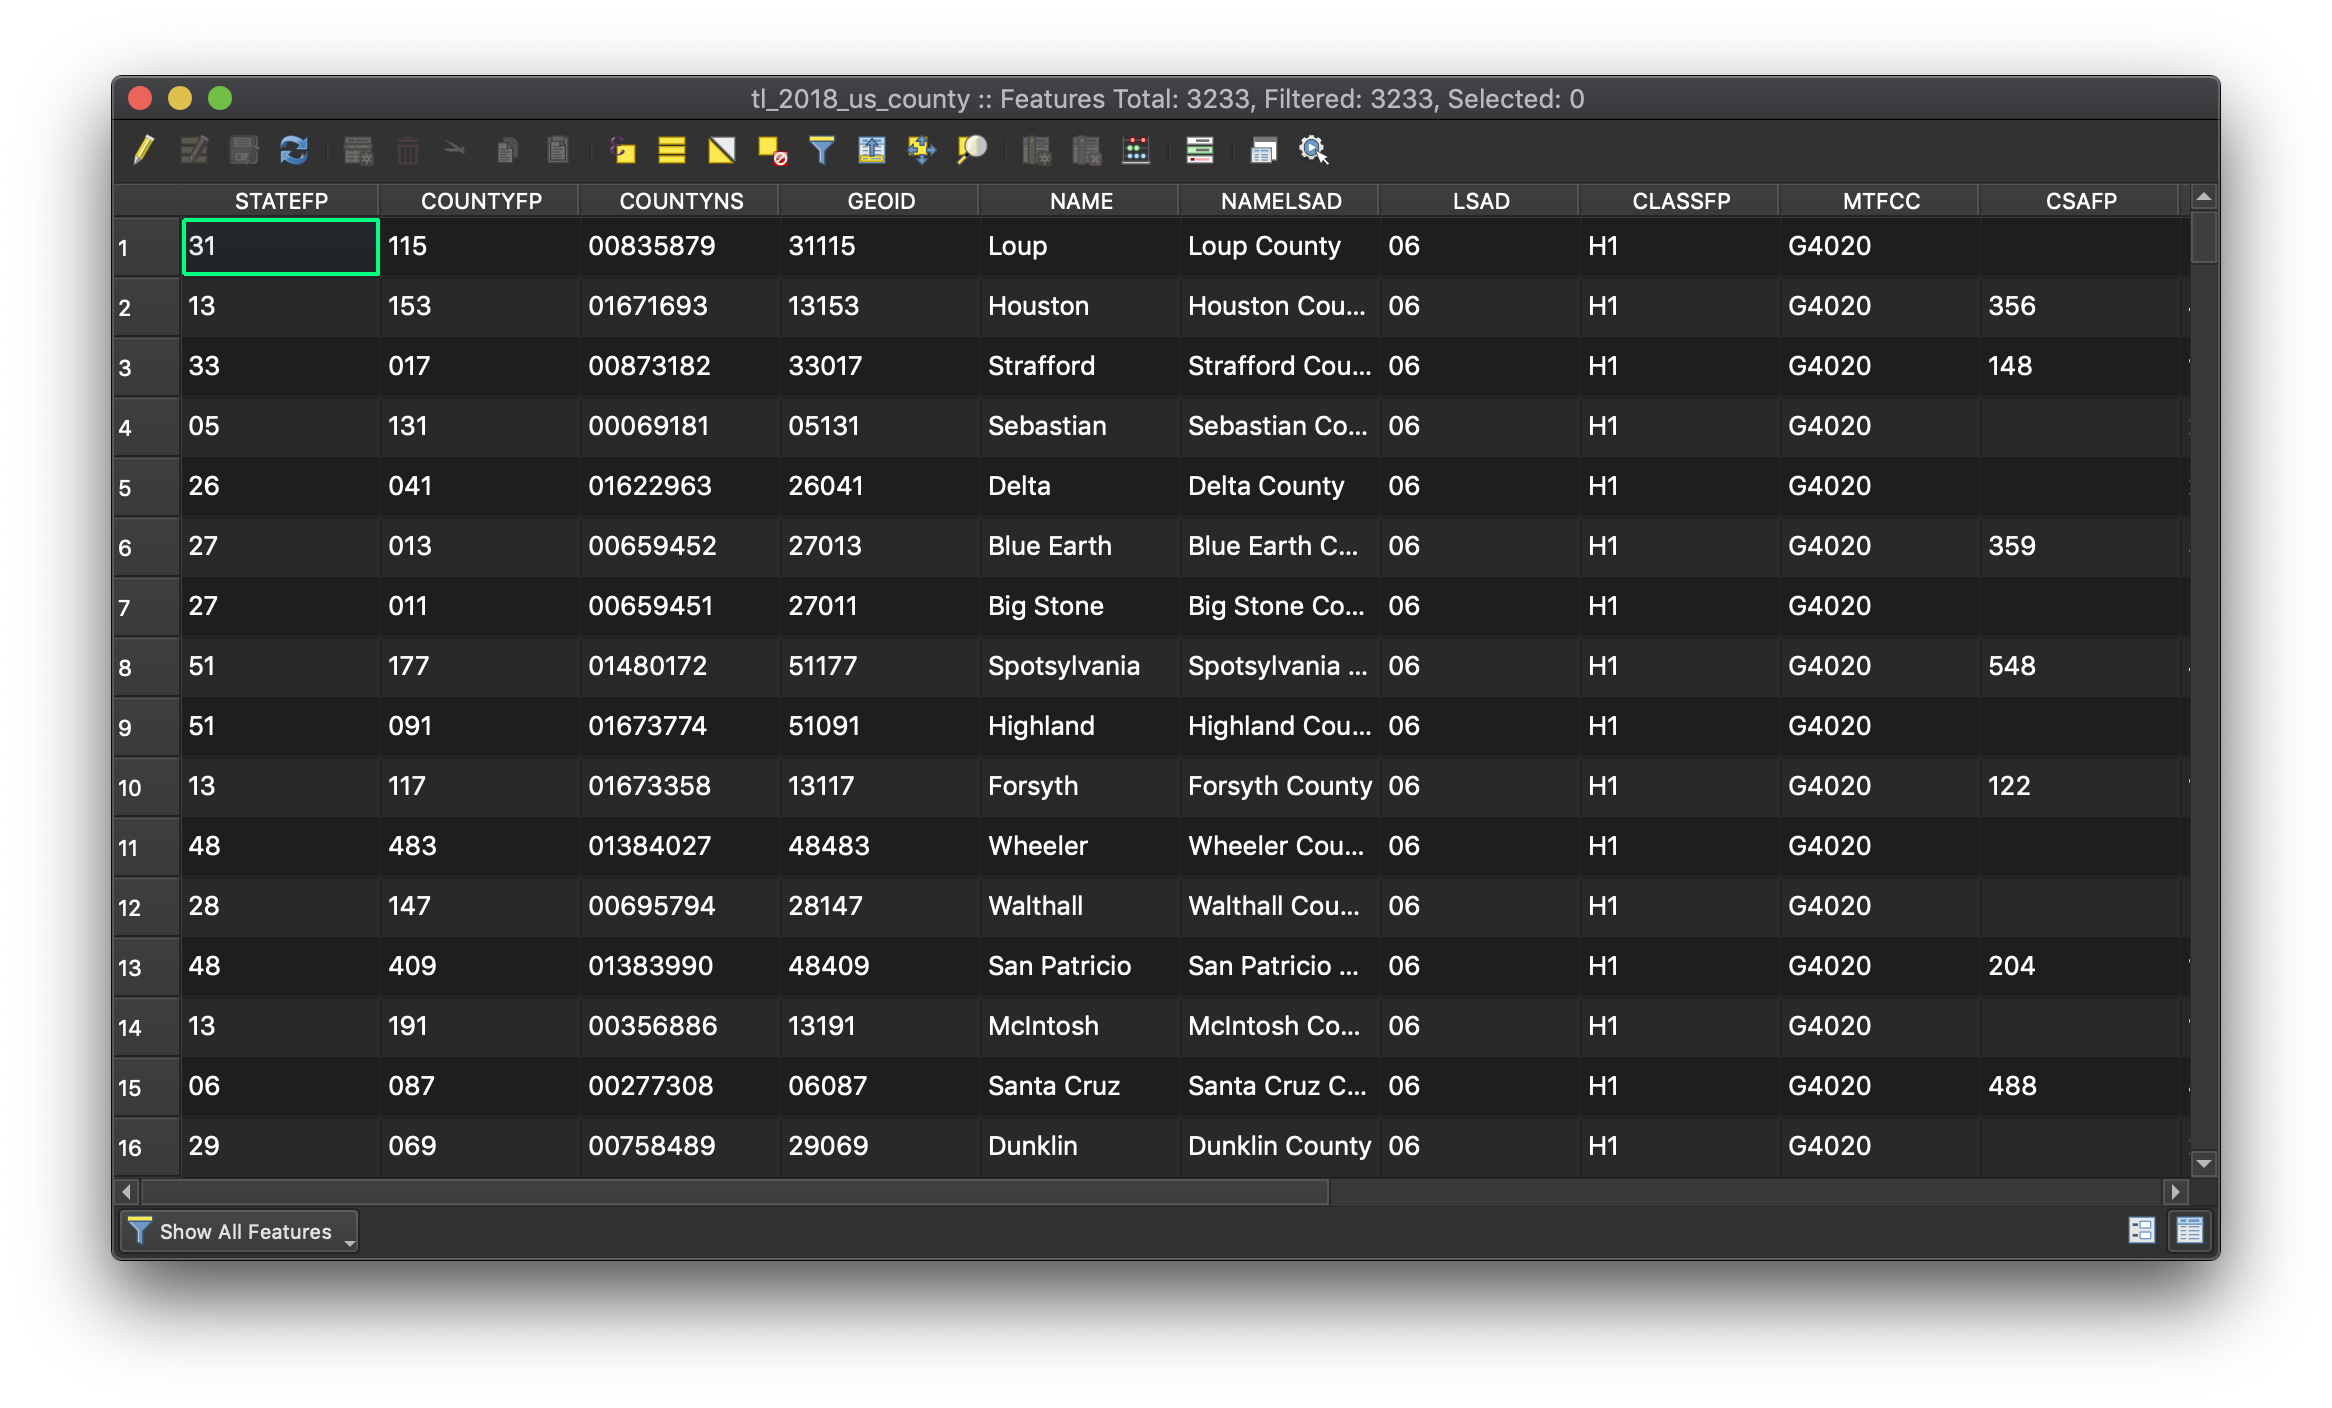Image resolution: width=2332 pixels, height=1408 pixels.
Task: Open the Show All Features filter dropdown
Action: pos(240,1231)
